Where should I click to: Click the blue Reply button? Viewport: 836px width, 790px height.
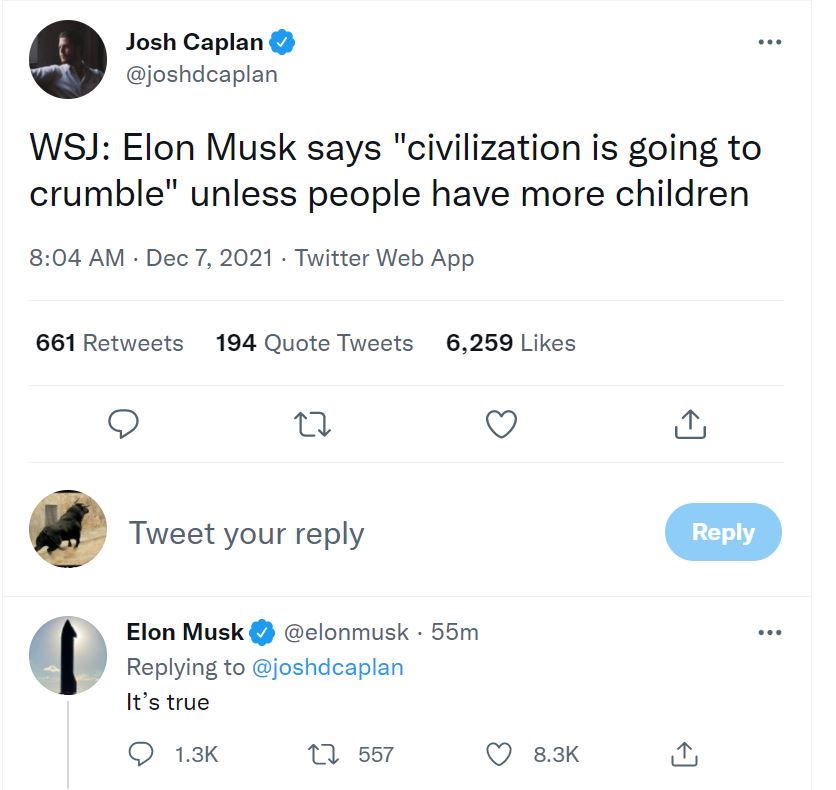tap(723, 532)
